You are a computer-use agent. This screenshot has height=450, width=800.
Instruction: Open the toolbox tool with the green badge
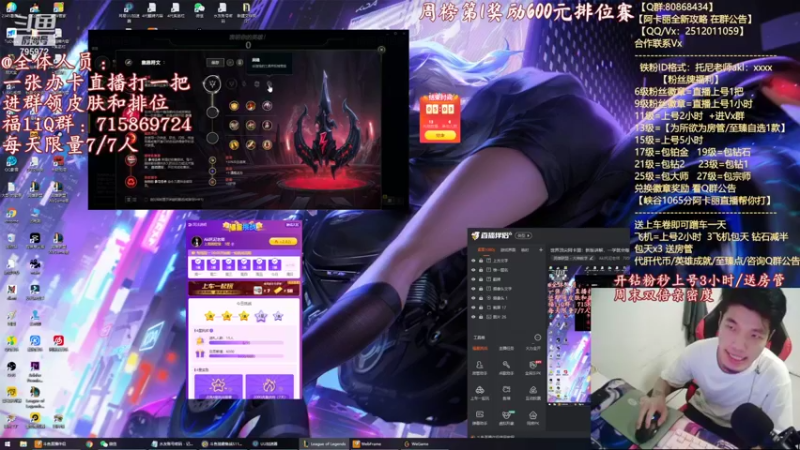point(506,417)
